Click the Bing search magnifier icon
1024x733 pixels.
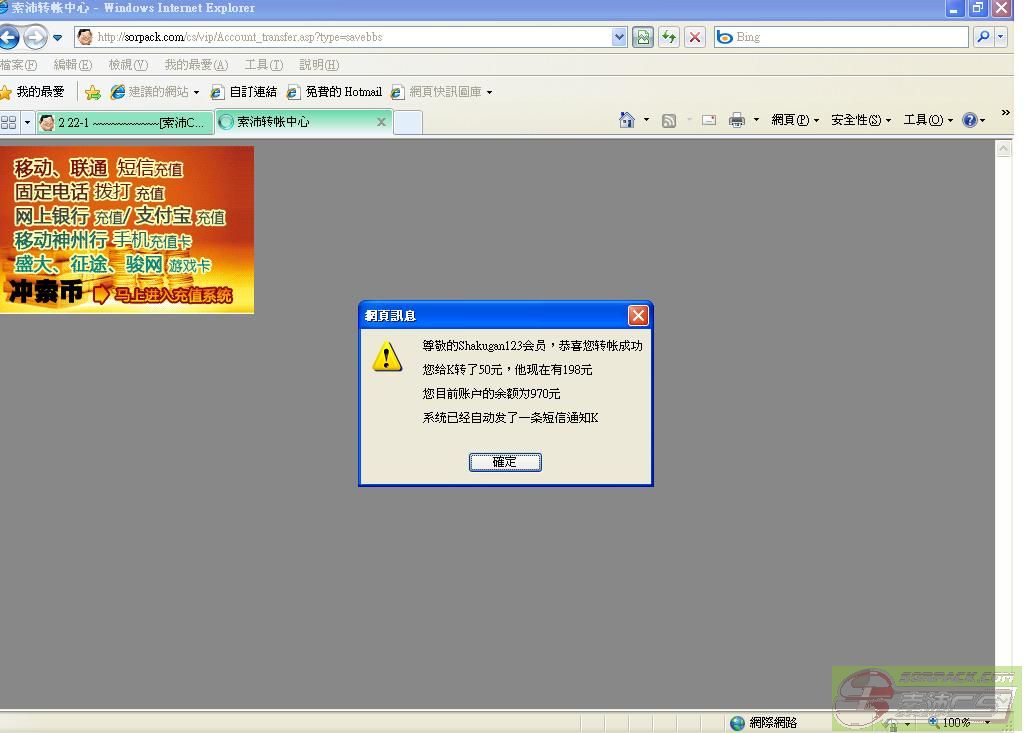point(983,37)
